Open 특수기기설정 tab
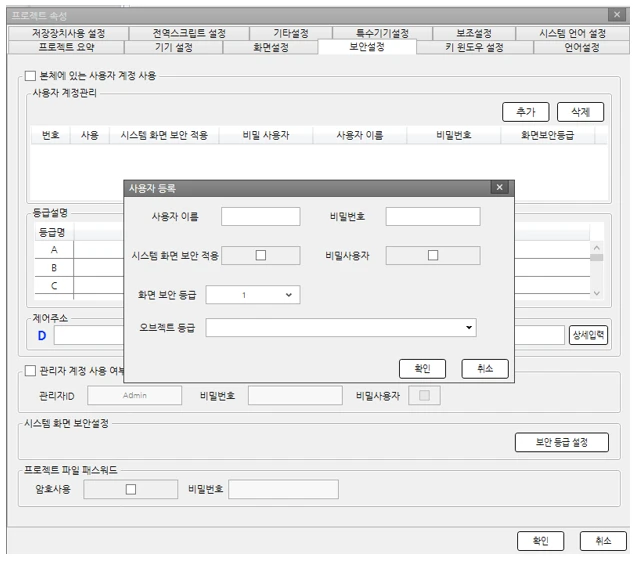 pyautogui.click(x=382, y=33)
